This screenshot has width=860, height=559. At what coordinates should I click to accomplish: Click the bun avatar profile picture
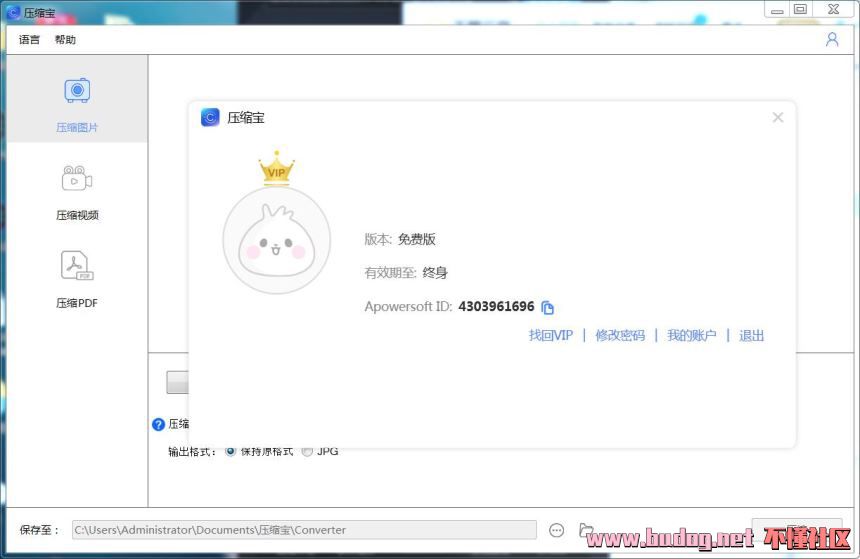pyautogui.click(x=276, y=240)
